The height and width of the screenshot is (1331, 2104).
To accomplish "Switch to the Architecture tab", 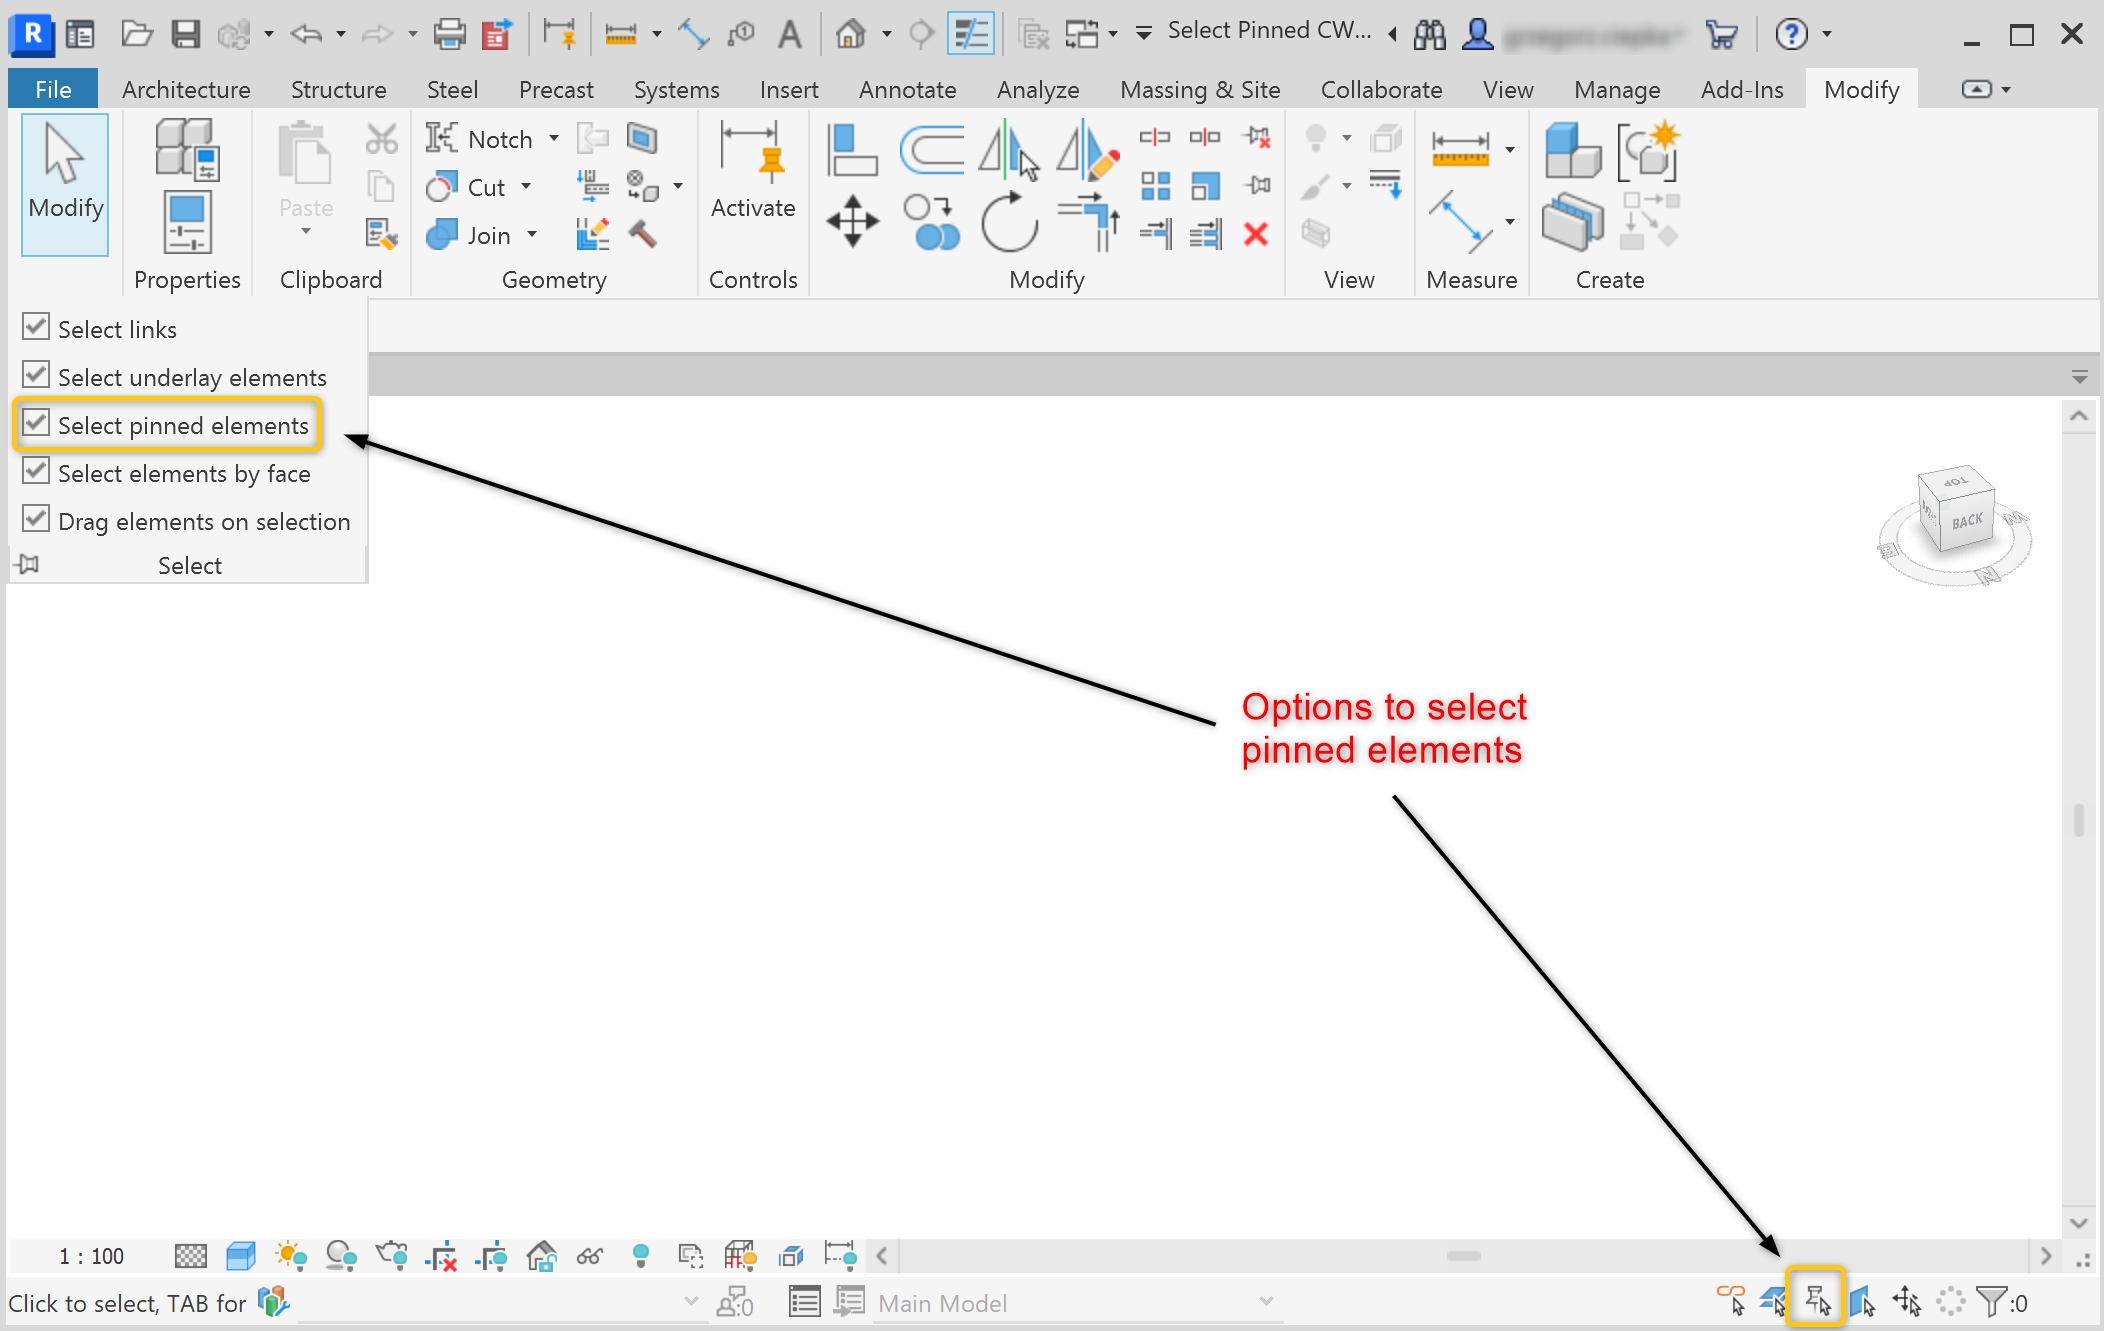I will pyautogui.click(x=186, y=90).
